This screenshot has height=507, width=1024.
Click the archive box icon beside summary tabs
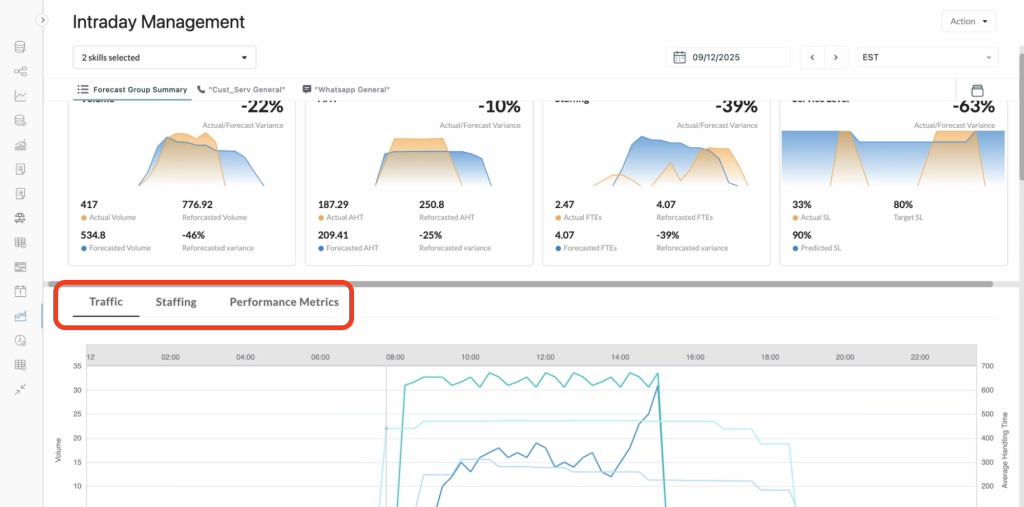coord(977,90)
